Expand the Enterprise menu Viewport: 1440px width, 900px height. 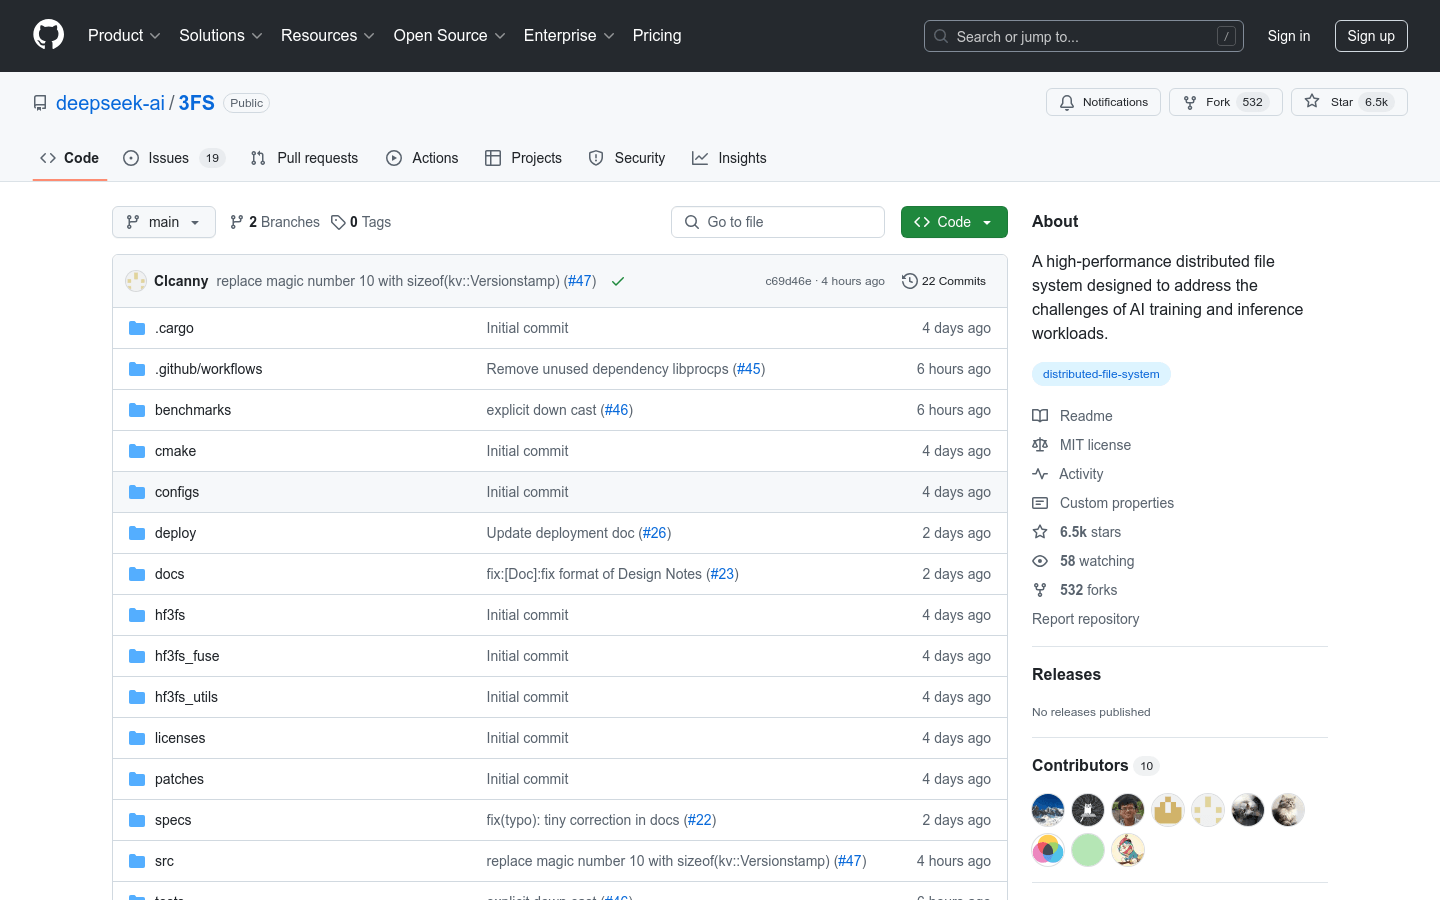click(569, 35)
